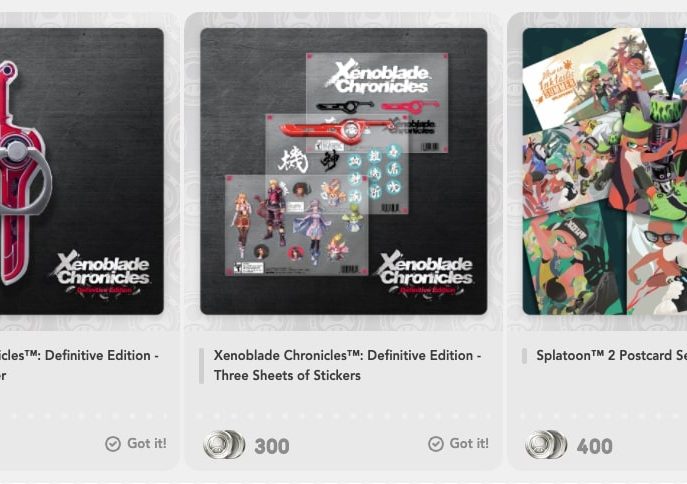
Task: Open the Xenoblade Three Sheets of Stickers title link
Action: coord(347,365)
